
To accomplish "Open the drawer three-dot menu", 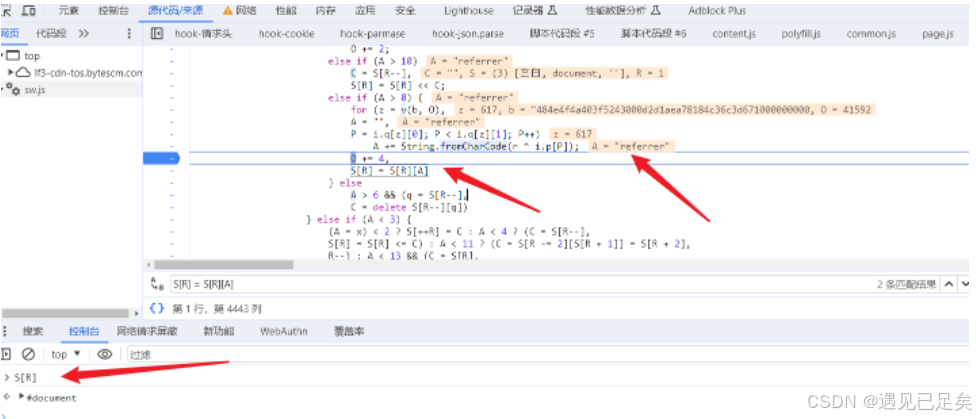I will click(5, 331).
